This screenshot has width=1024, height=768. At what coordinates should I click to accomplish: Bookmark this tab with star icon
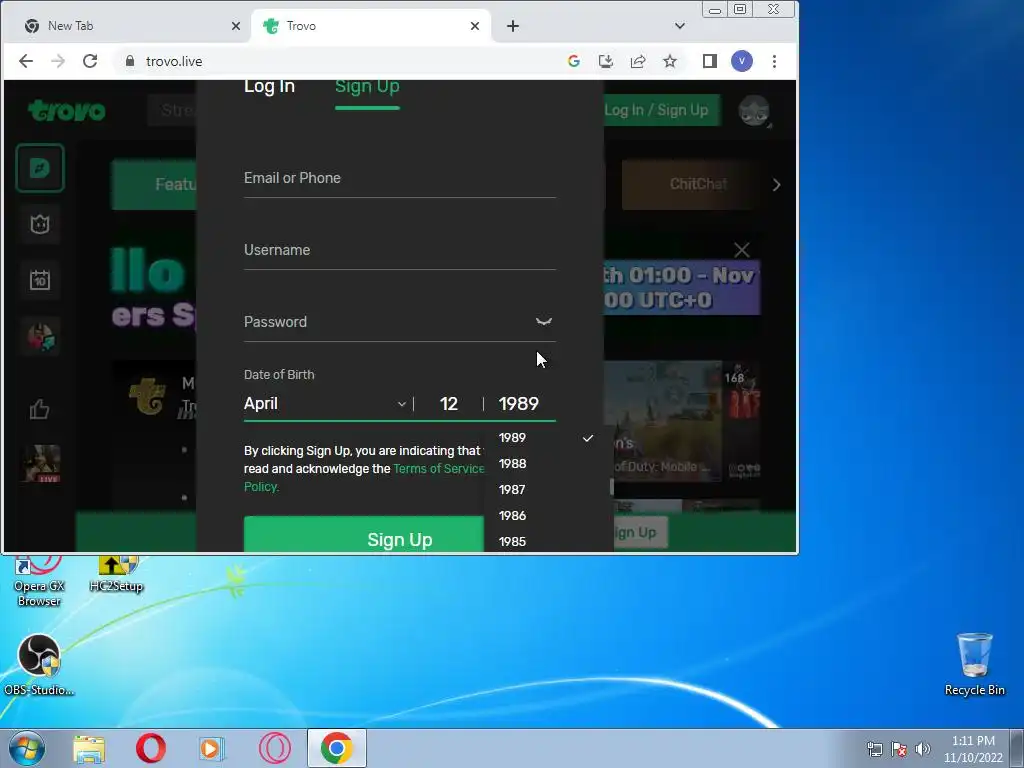[x=670, y=61]
